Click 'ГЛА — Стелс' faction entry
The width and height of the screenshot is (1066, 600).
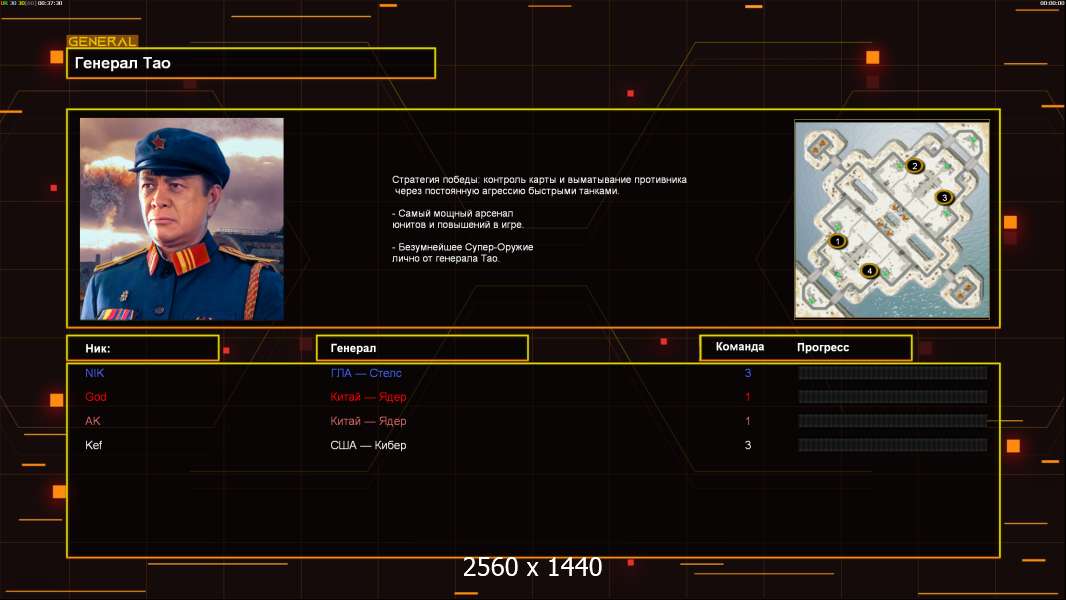click(x=366, y=373)
